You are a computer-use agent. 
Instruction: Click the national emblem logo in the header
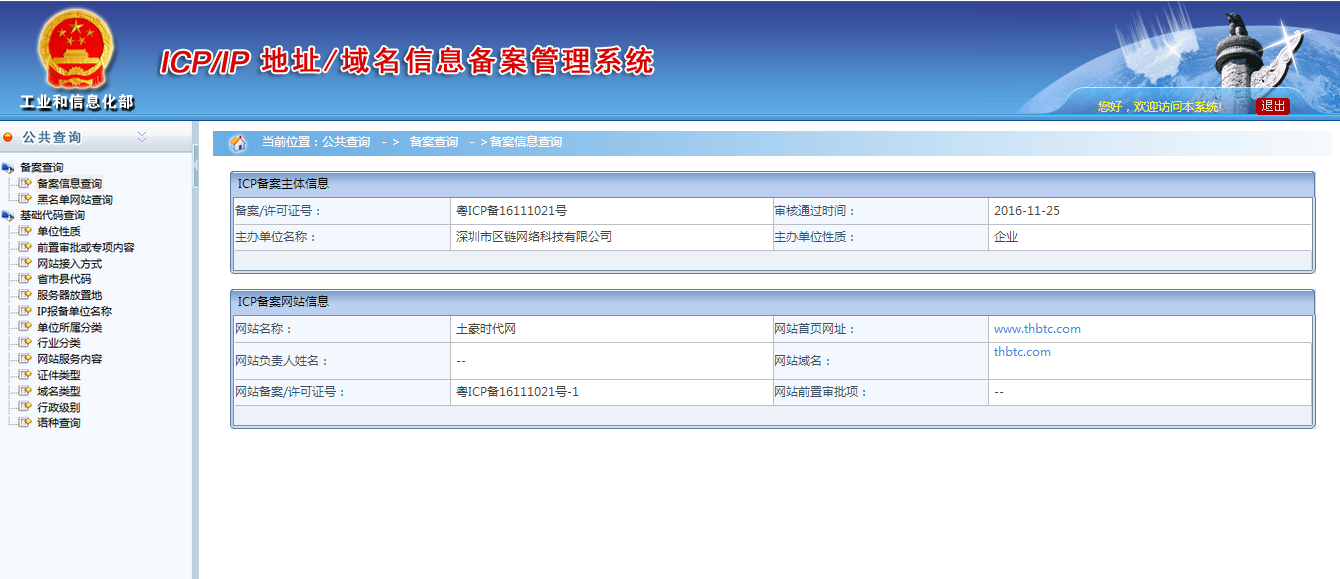click(76, 52)
